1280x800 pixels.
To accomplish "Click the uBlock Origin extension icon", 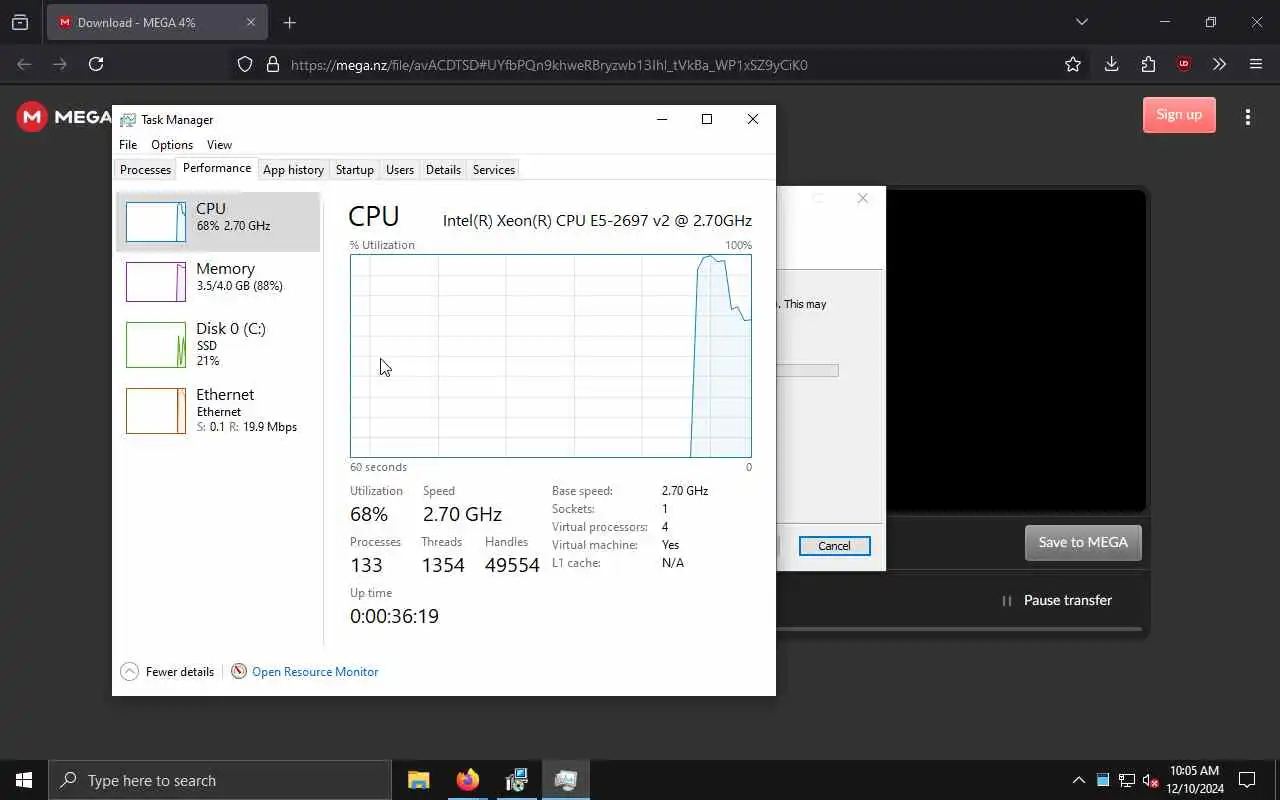I will (1184, 64).
